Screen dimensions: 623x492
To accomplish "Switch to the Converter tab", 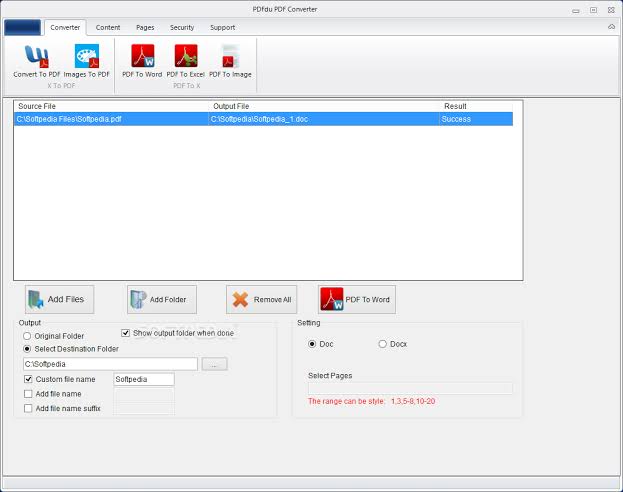I will [x=65, y=27].
